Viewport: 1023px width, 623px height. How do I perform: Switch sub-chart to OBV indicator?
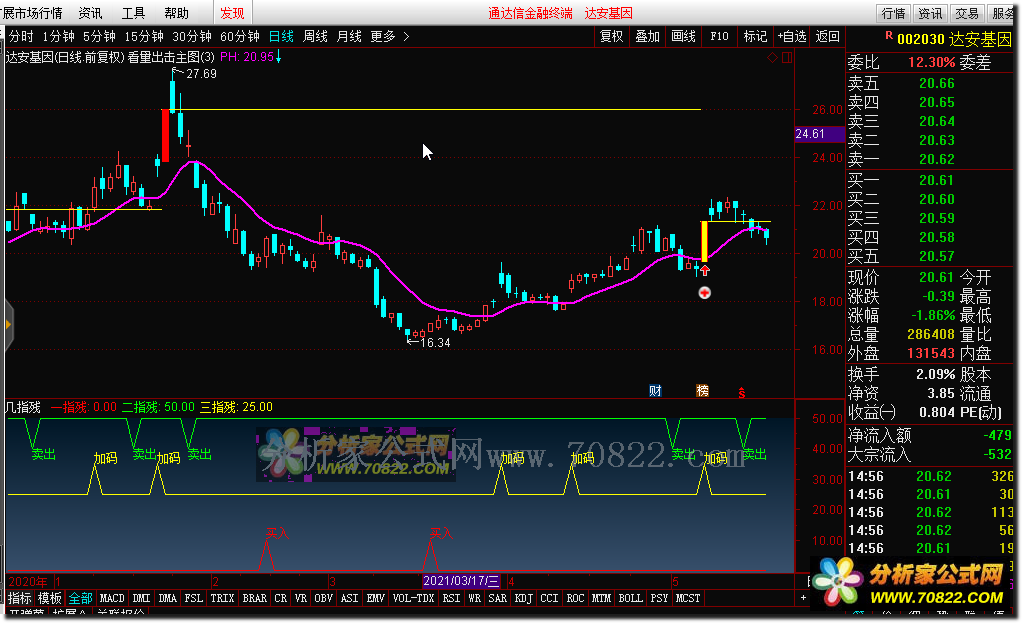coord(323,598)
